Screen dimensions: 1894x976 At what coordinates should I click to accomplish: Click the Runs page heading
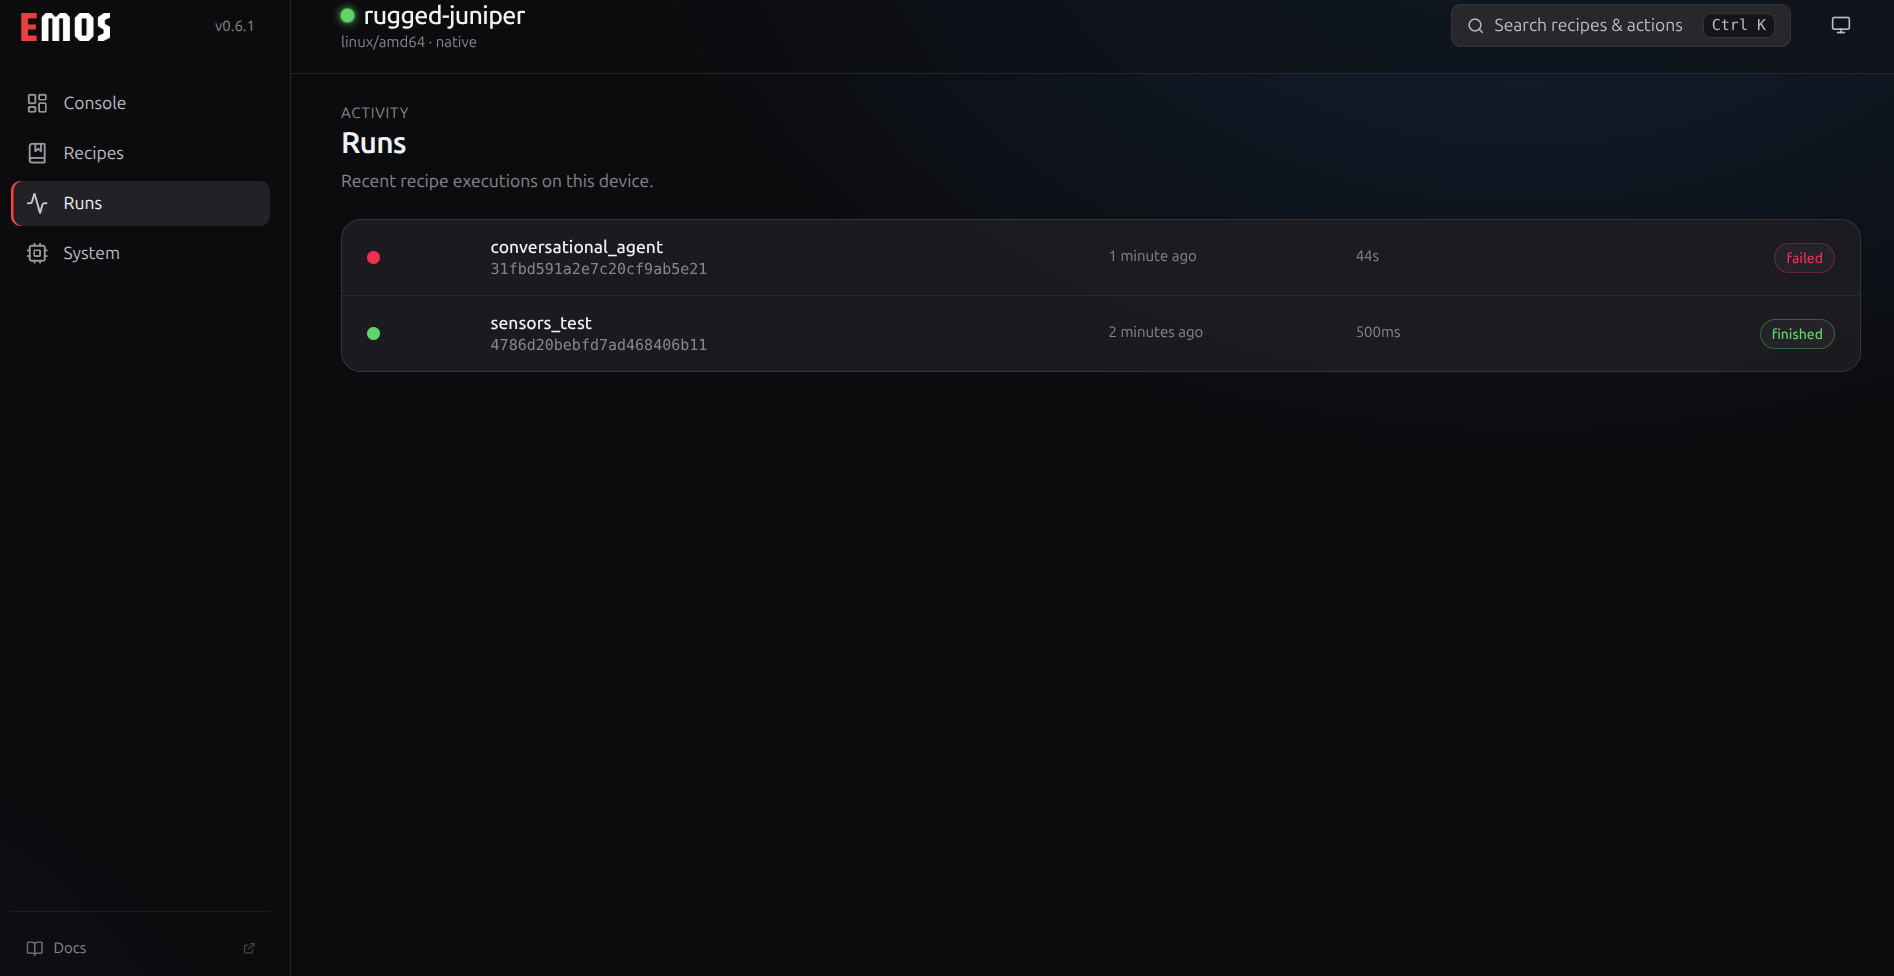tap(373, 143)
